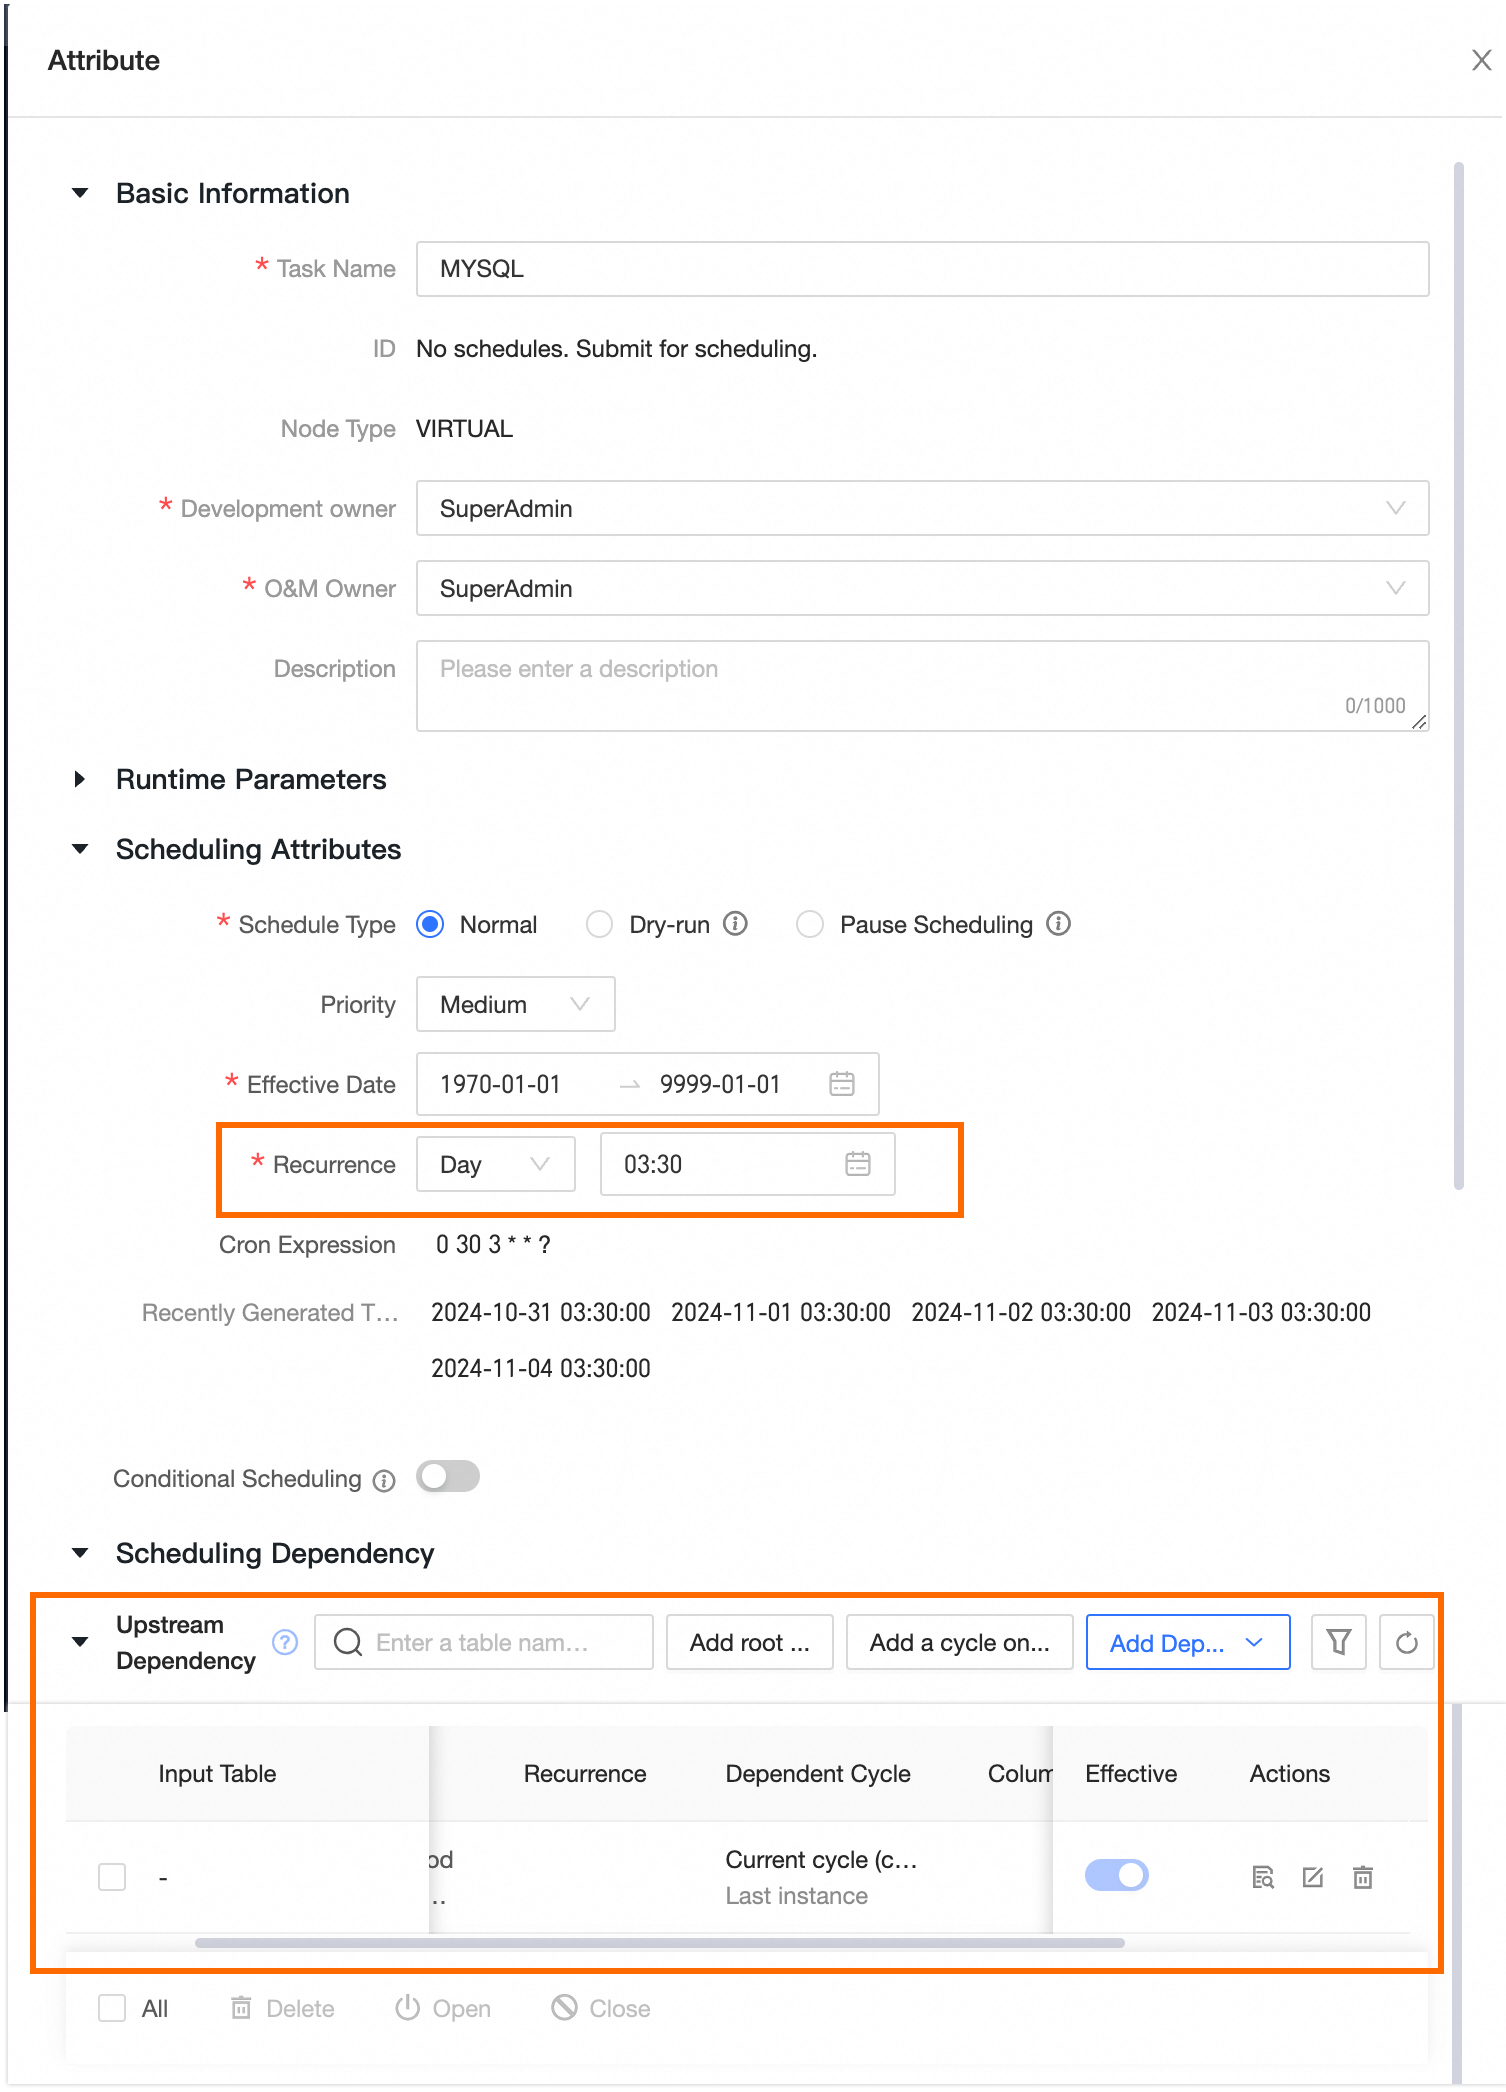Click the delete trash icon in Actions
The width and height of the screenshot is (1506, 2092).
point(1363,1877)
